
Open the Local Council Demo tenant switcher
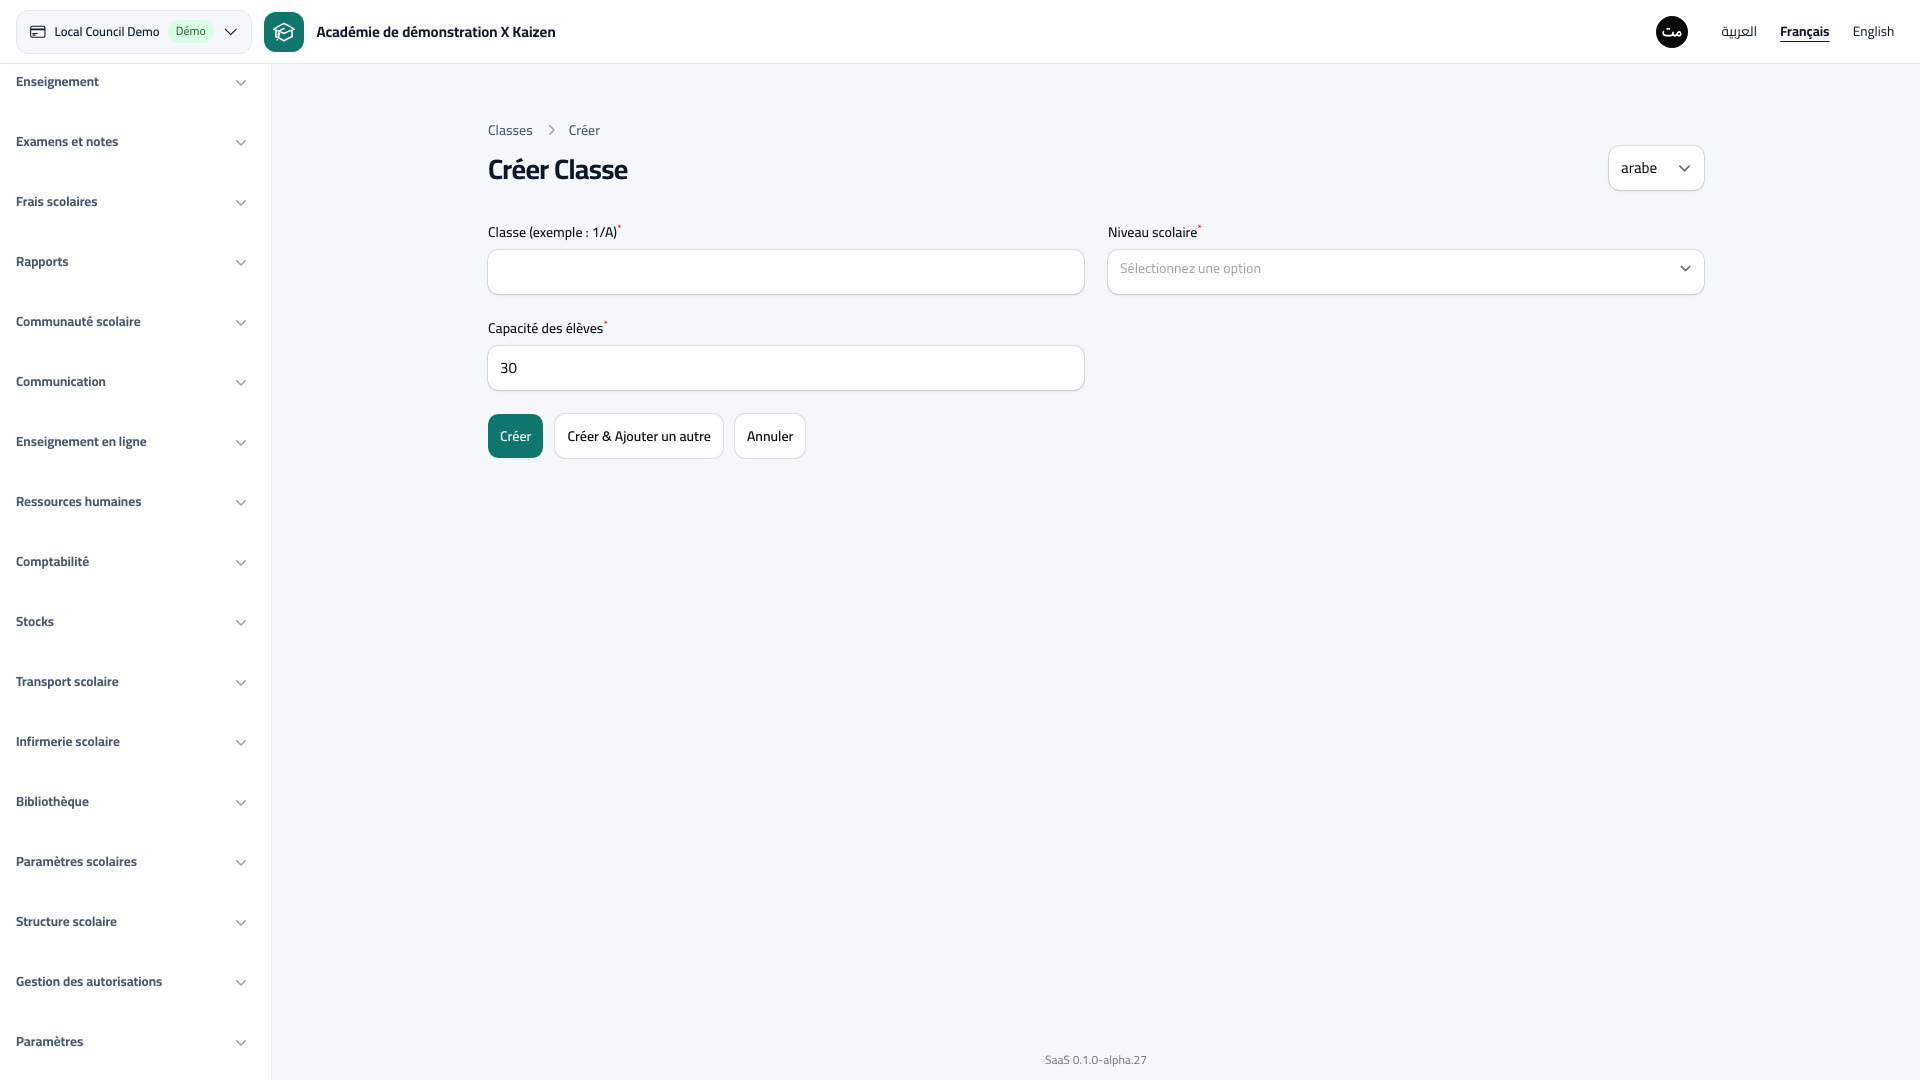[x=134, y=32]
